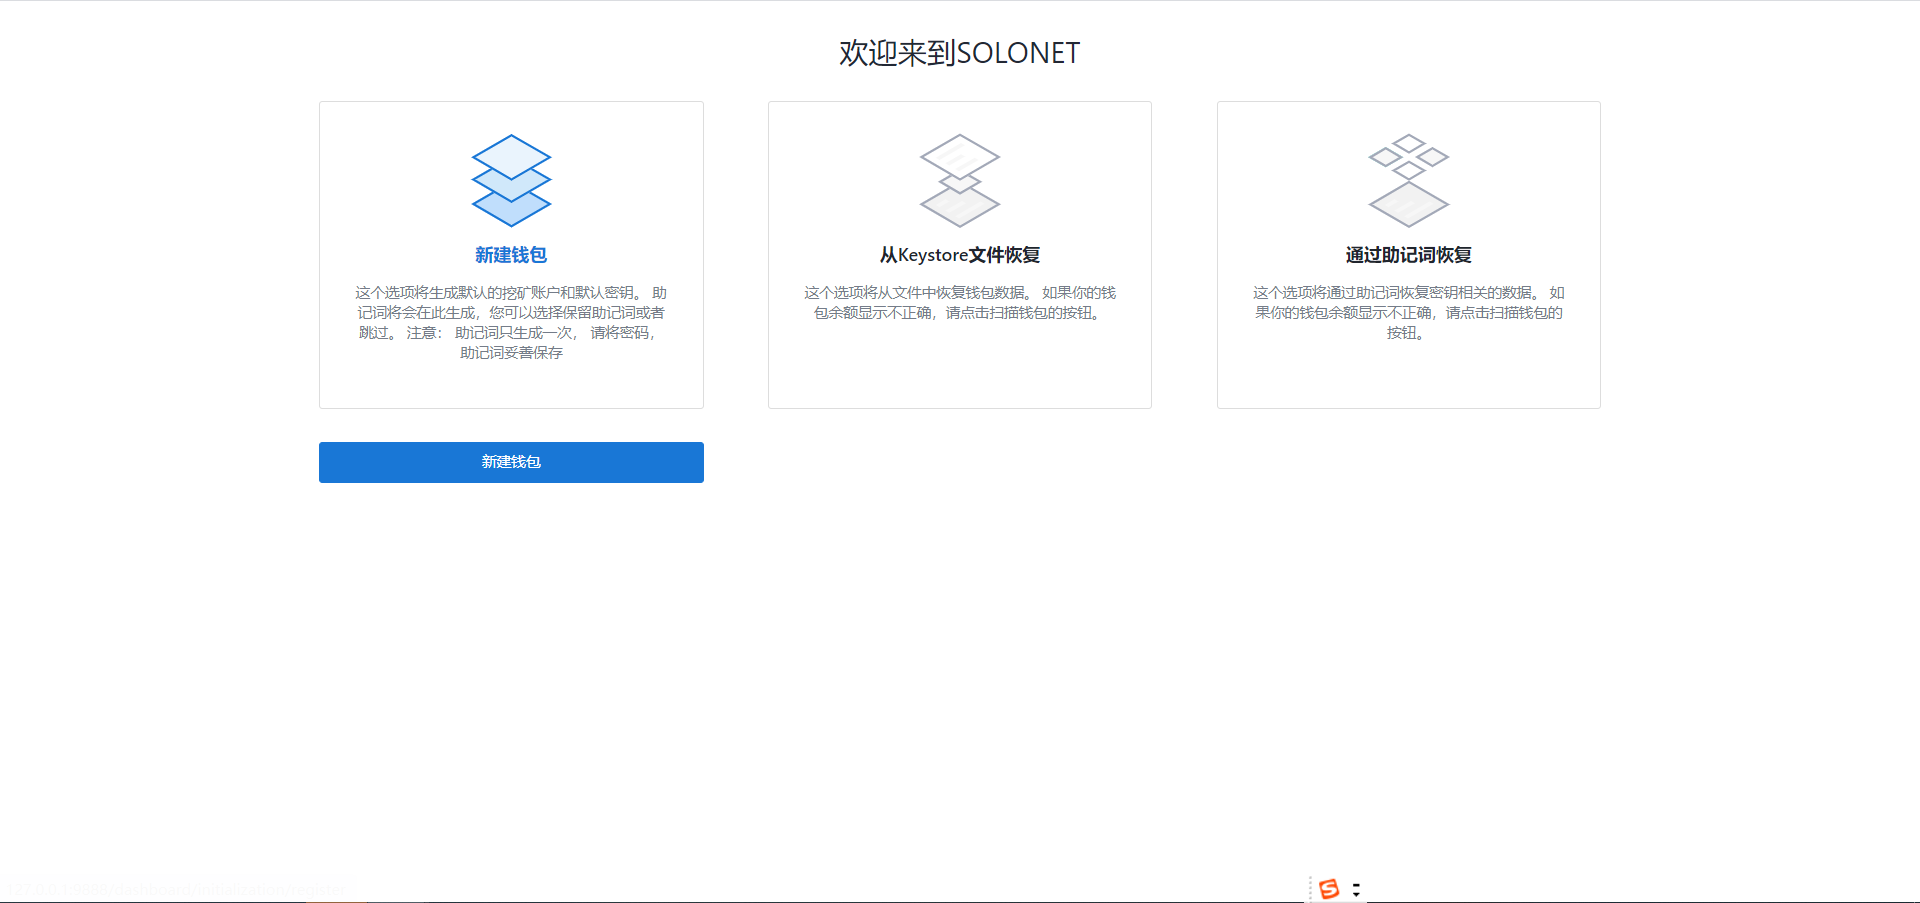Click the blue stacked-layers new wallet icon
The height and width of the screenshot is (903, 1920).
511,182
